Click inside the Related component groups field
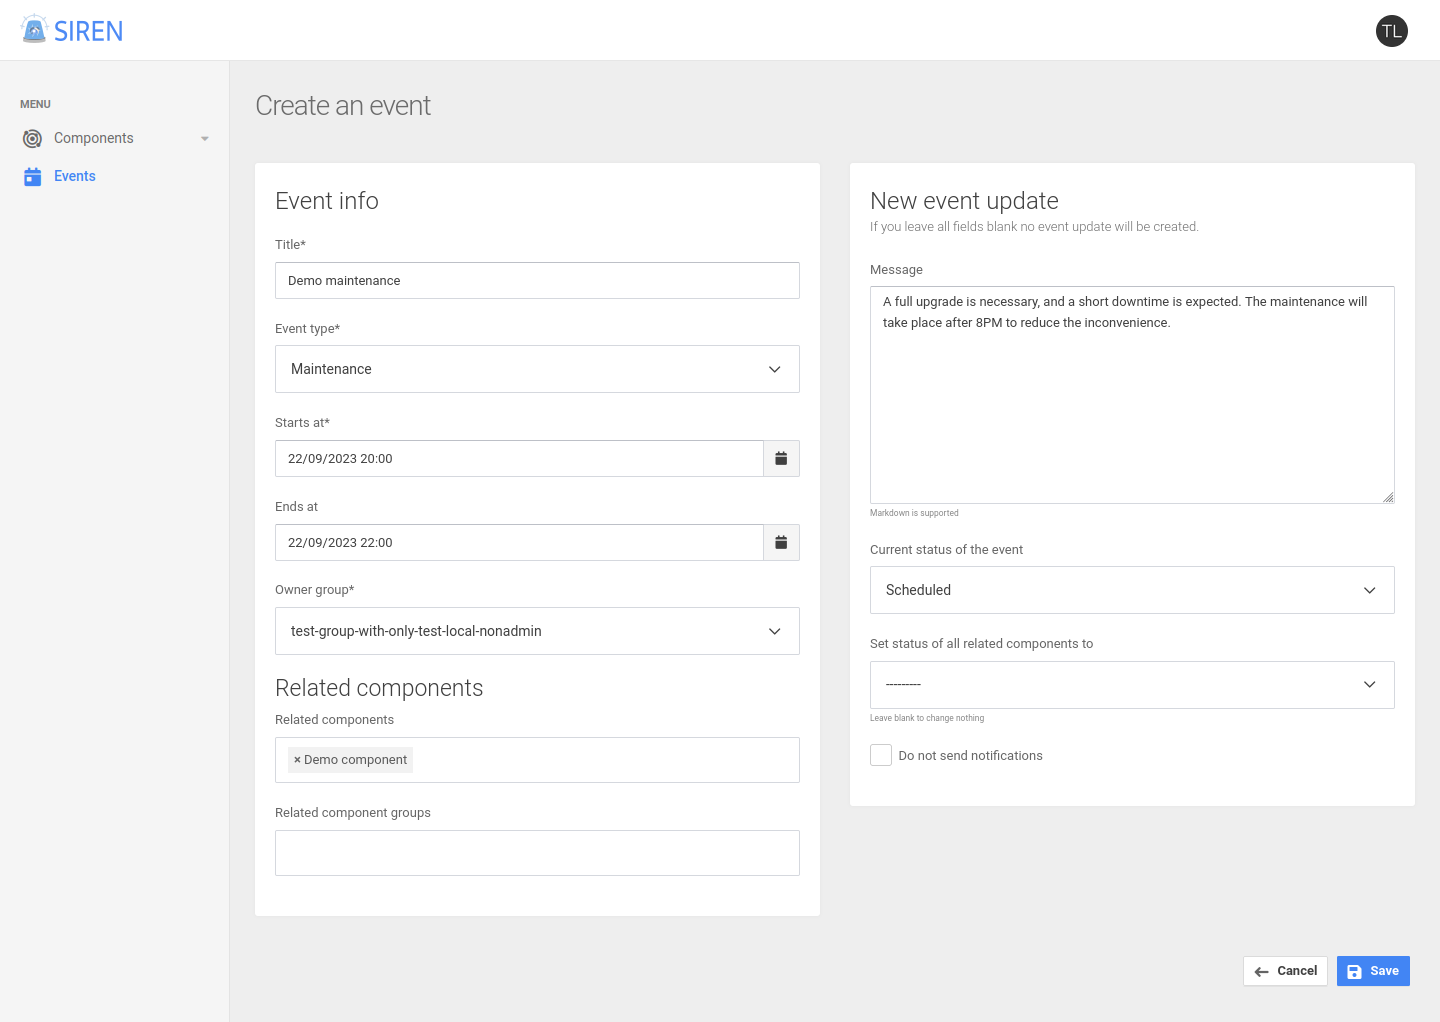The image size is (1440, 1022). [537, 853]
